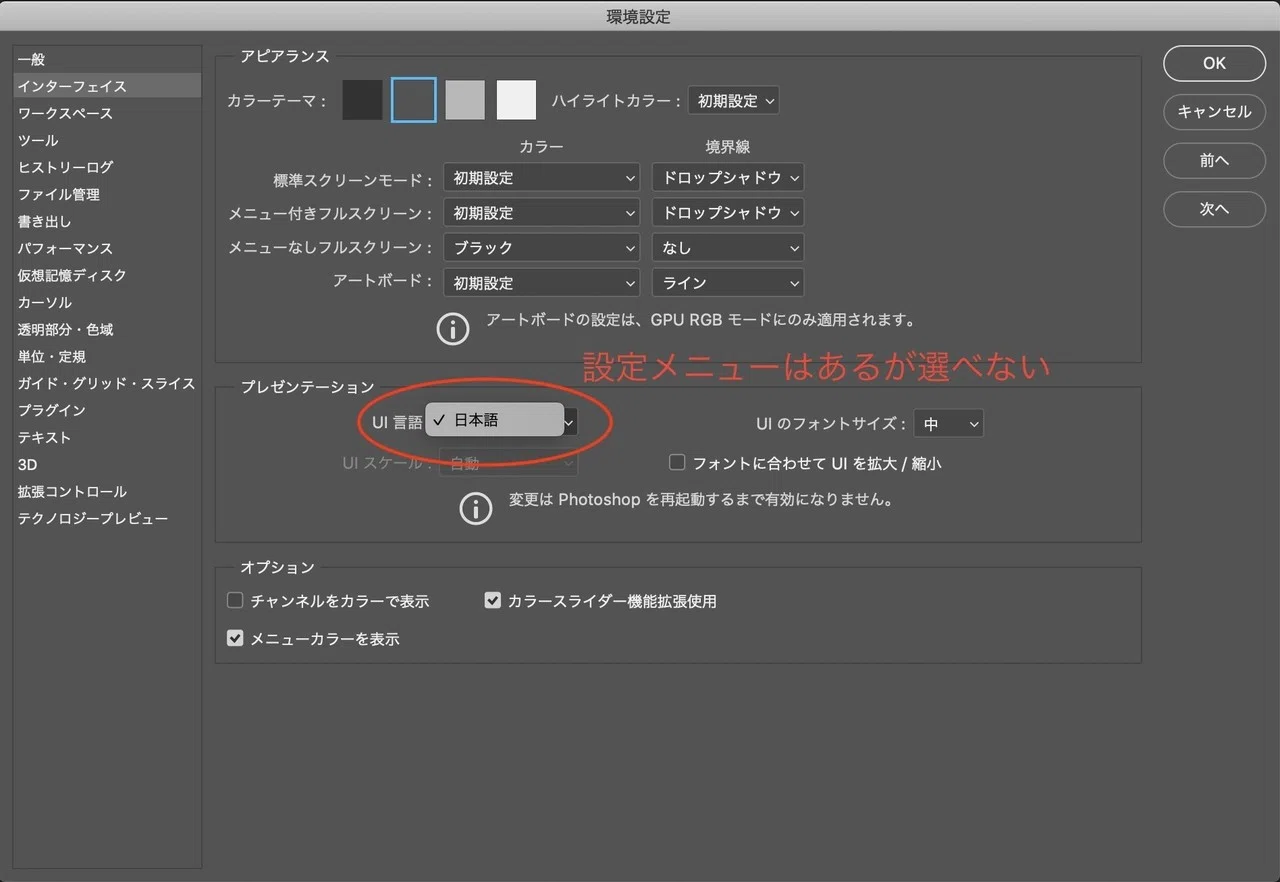Viewport: 1280px width, 882px height.
Task: Click the info icon beside artboard GPU note
Action: pos(453,328)
